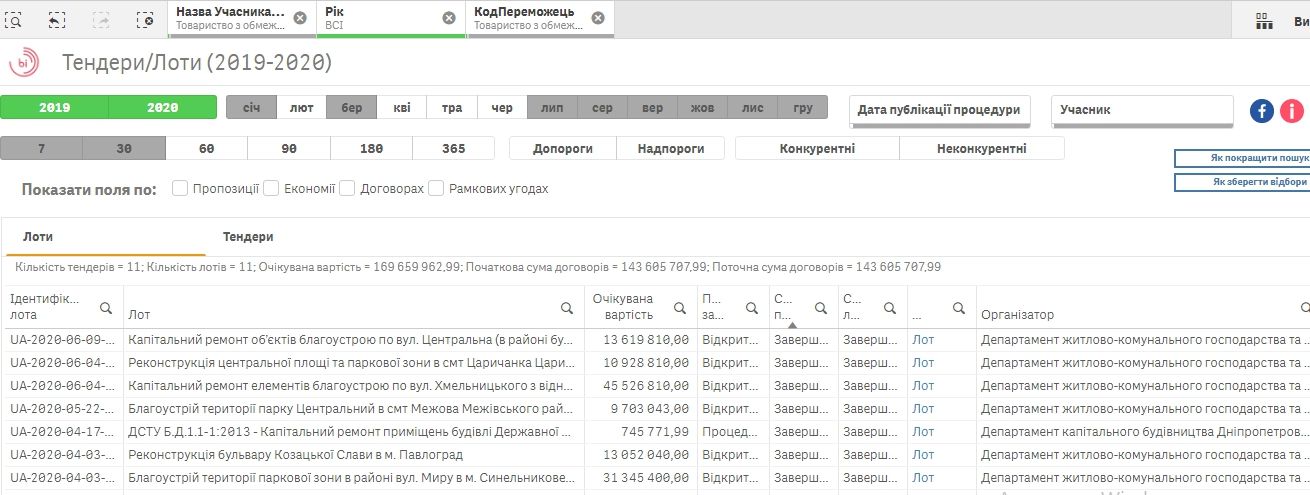
Task: Select month січ
Action: point(251,107)
